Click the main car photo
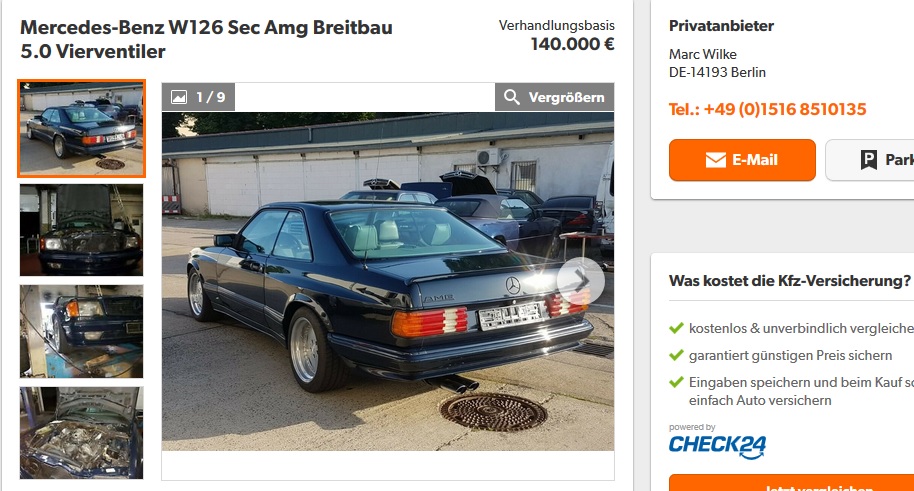The width and height of the screenshot is (914, 491). tap(388, 281)
